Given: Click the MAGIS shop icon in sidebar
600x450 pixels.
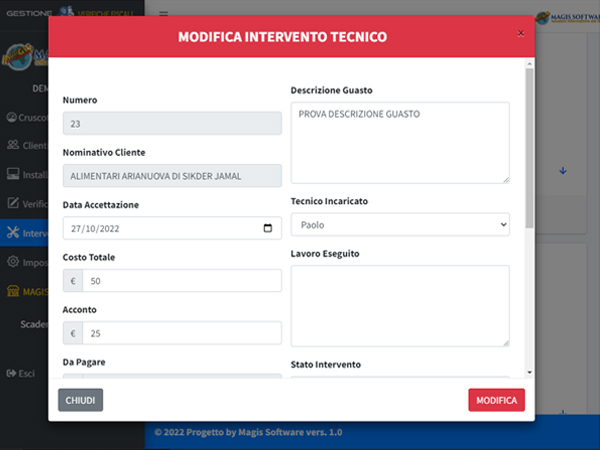Looking at the screenshot, I should click(13, 291).
